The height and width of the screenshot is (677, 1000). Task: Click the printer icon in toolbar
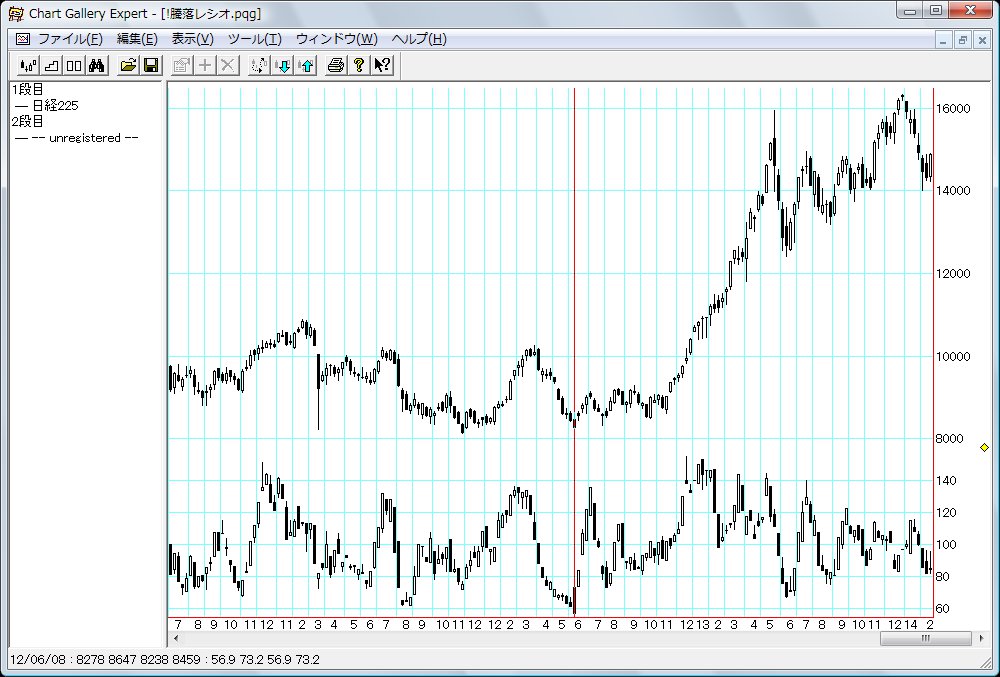[x=336, y=65]
